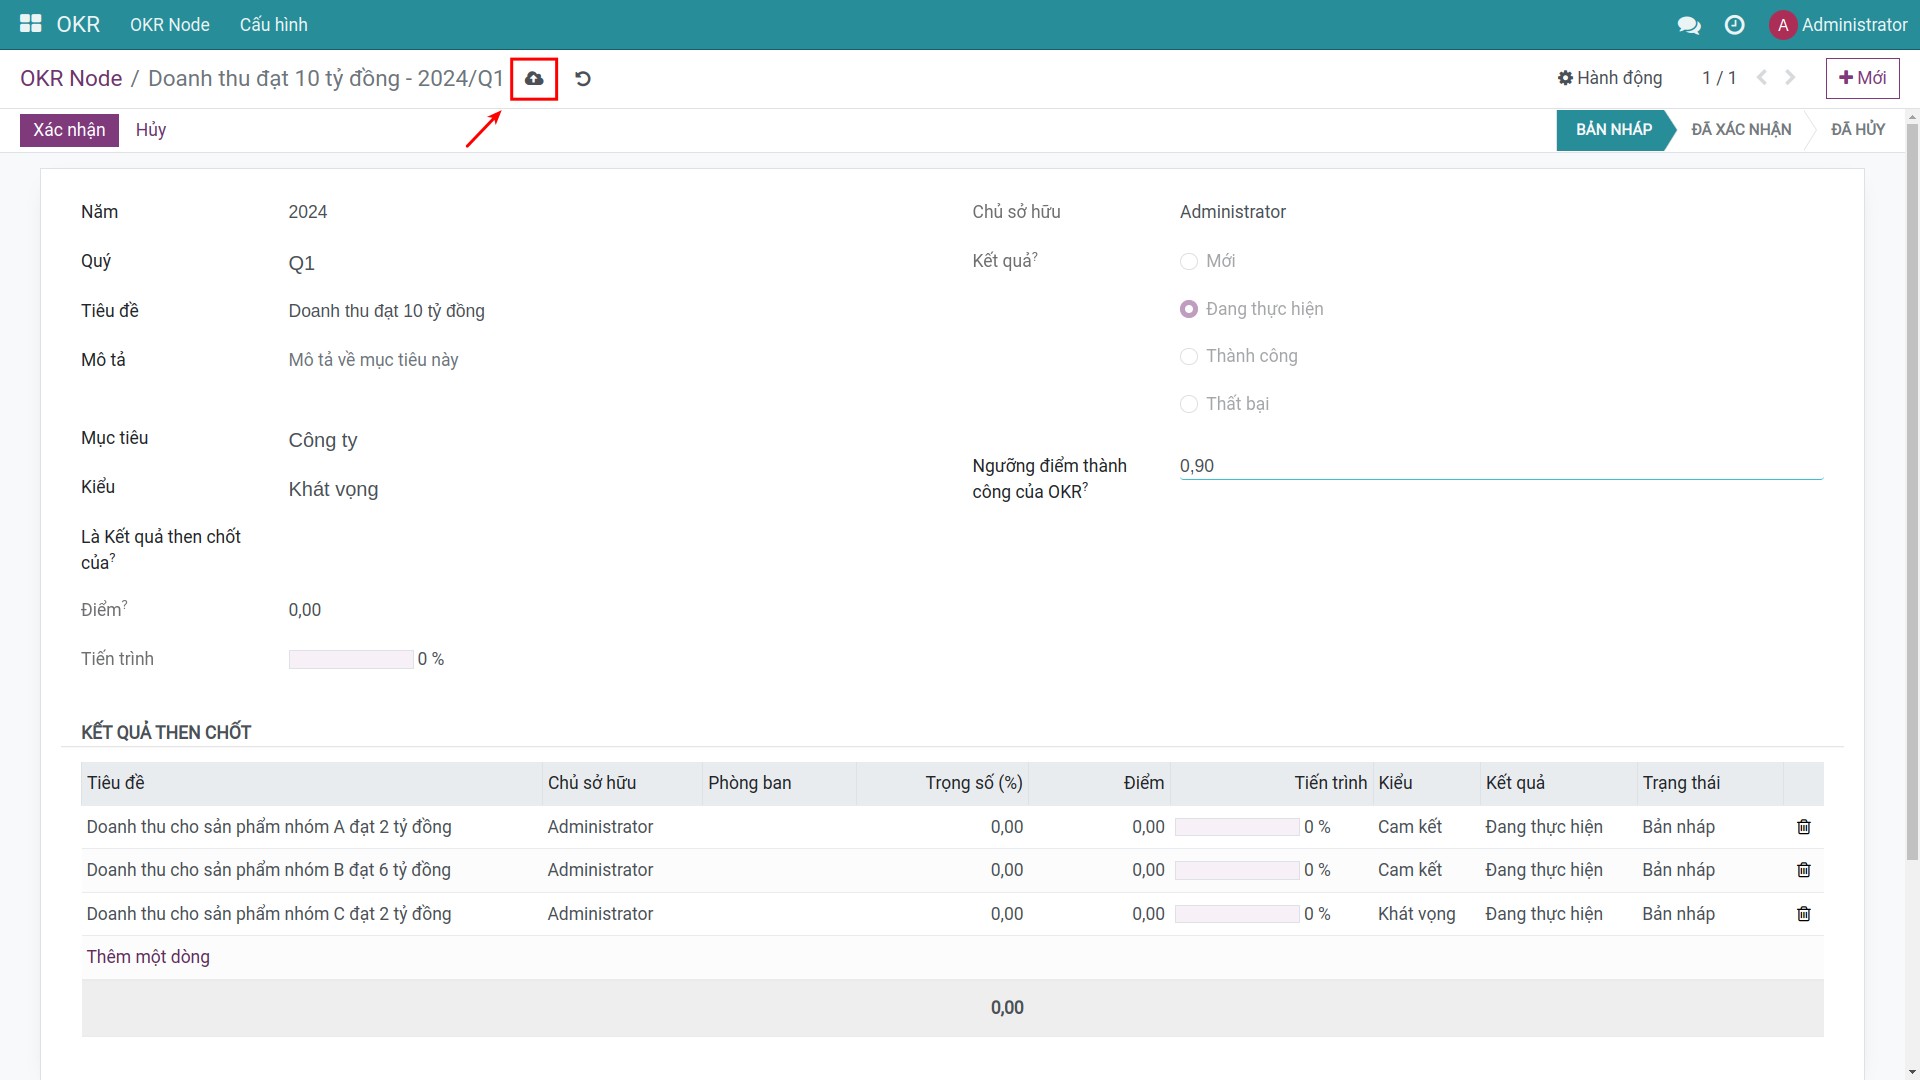Screen dimensions: 1920x1080
Task: Open the apps grid icon
Action: click(x=30, y=23)
